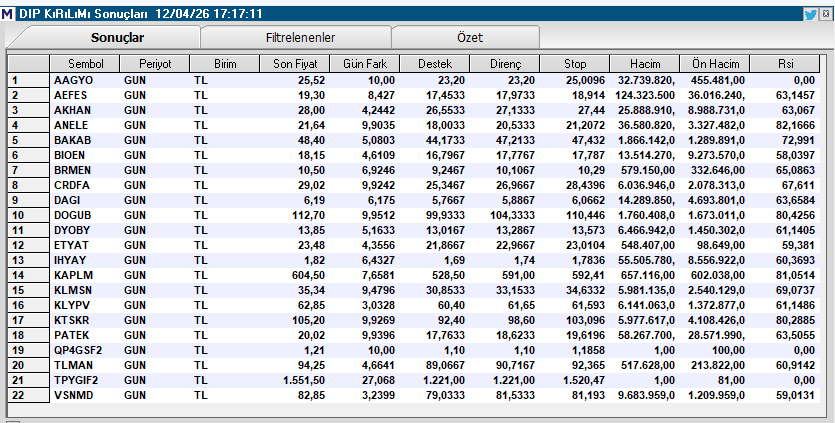Click row number 1 header cell
This screenshot has width=835, height=423.
click(28, 80)
